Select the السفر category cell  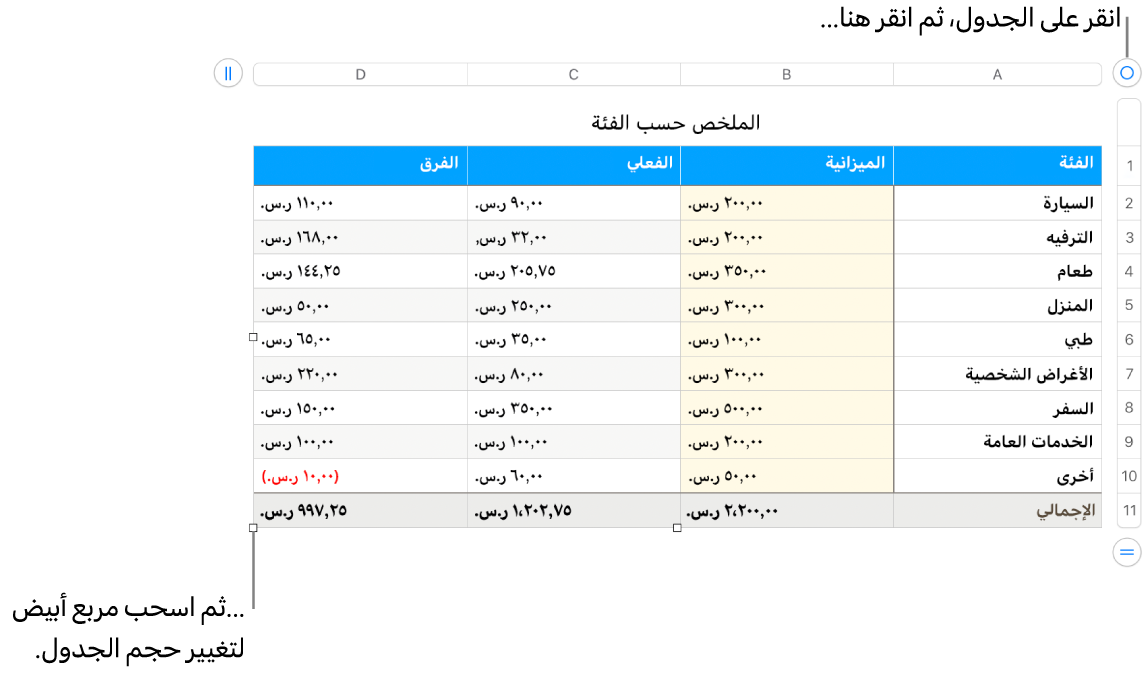point(997,407)
